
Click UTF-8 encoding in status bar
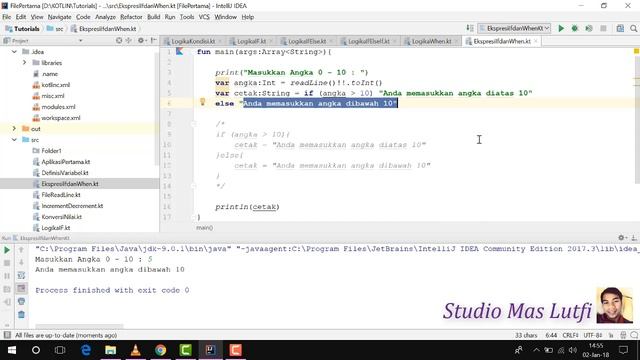pos(592,335)
